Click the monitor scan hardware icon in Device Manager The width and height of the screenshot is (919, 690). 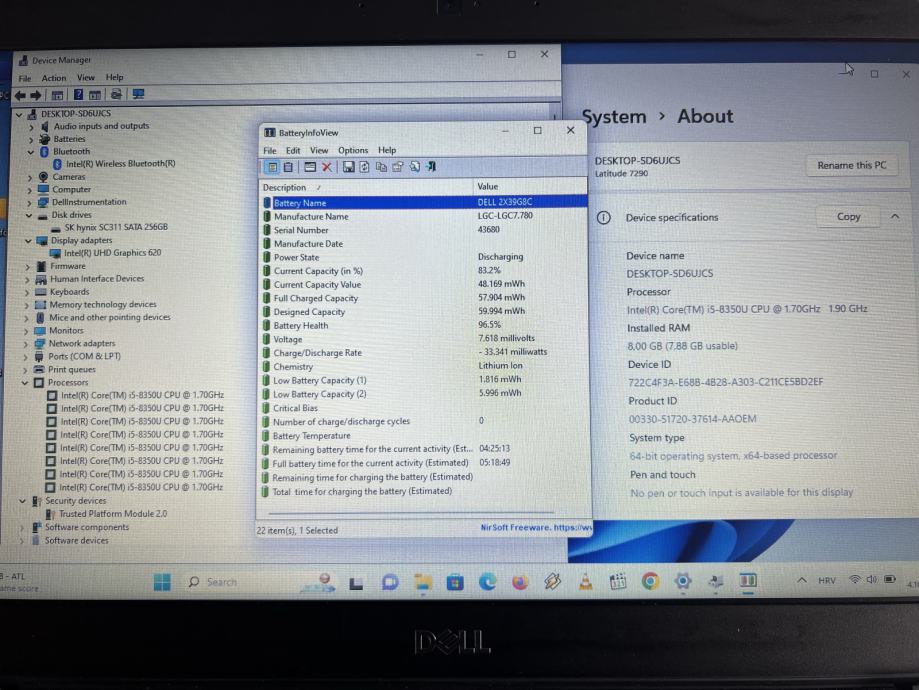click(x=138, y=94)
